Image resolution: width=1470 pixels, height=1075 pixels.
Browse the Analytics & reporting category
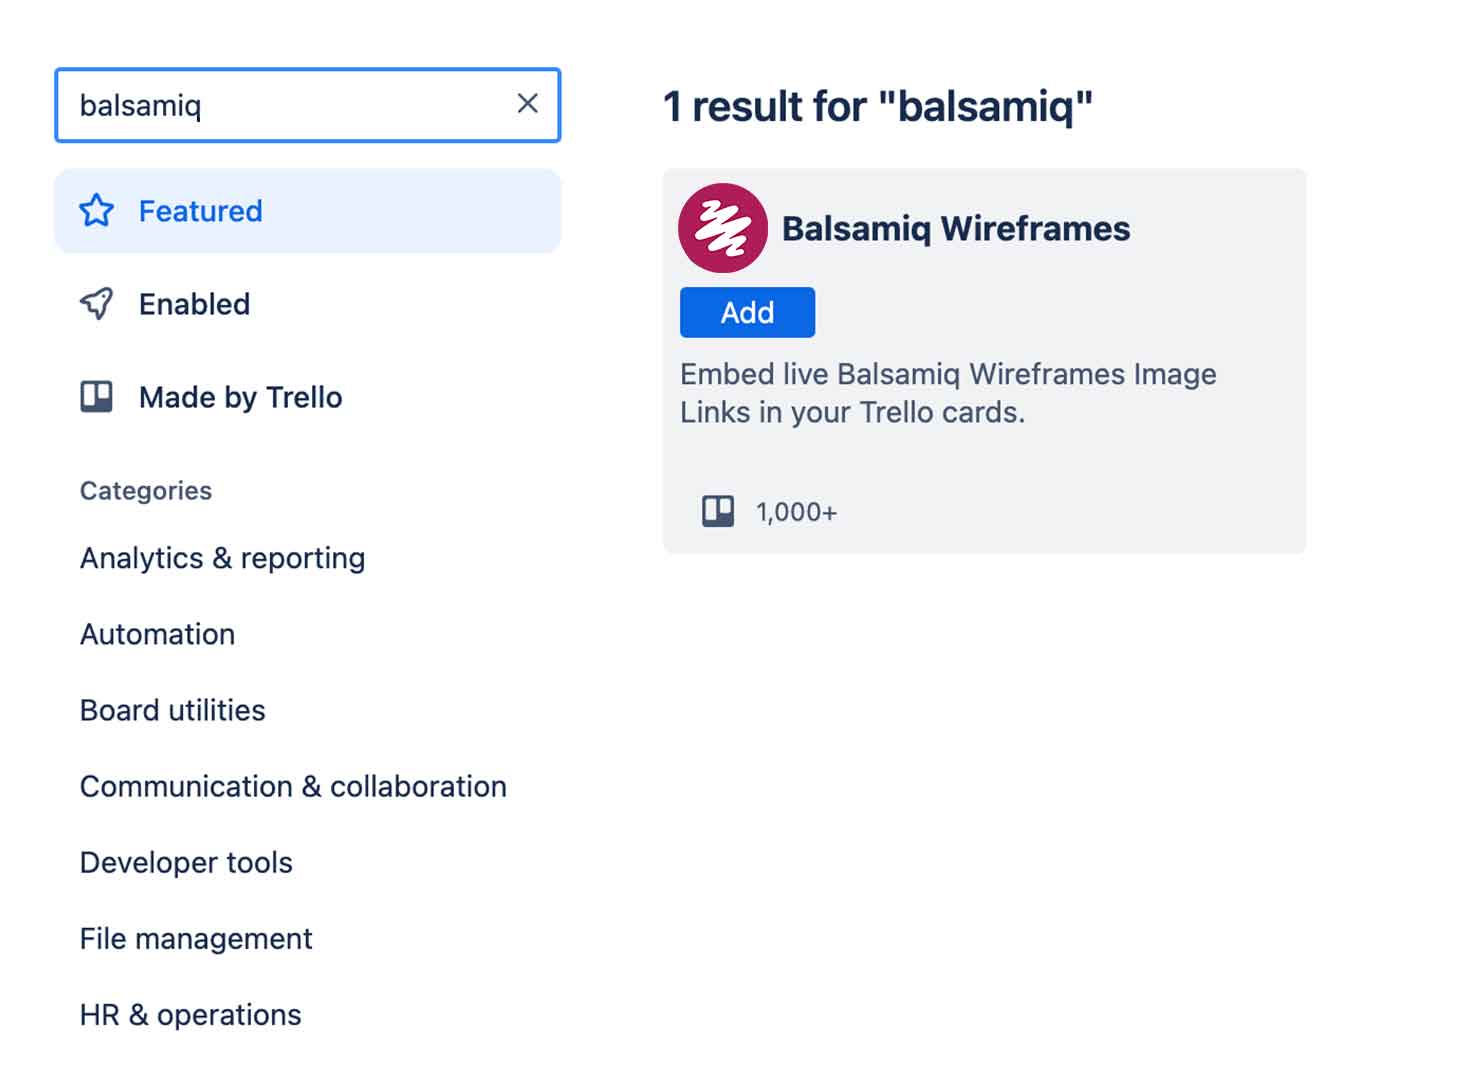222,558
